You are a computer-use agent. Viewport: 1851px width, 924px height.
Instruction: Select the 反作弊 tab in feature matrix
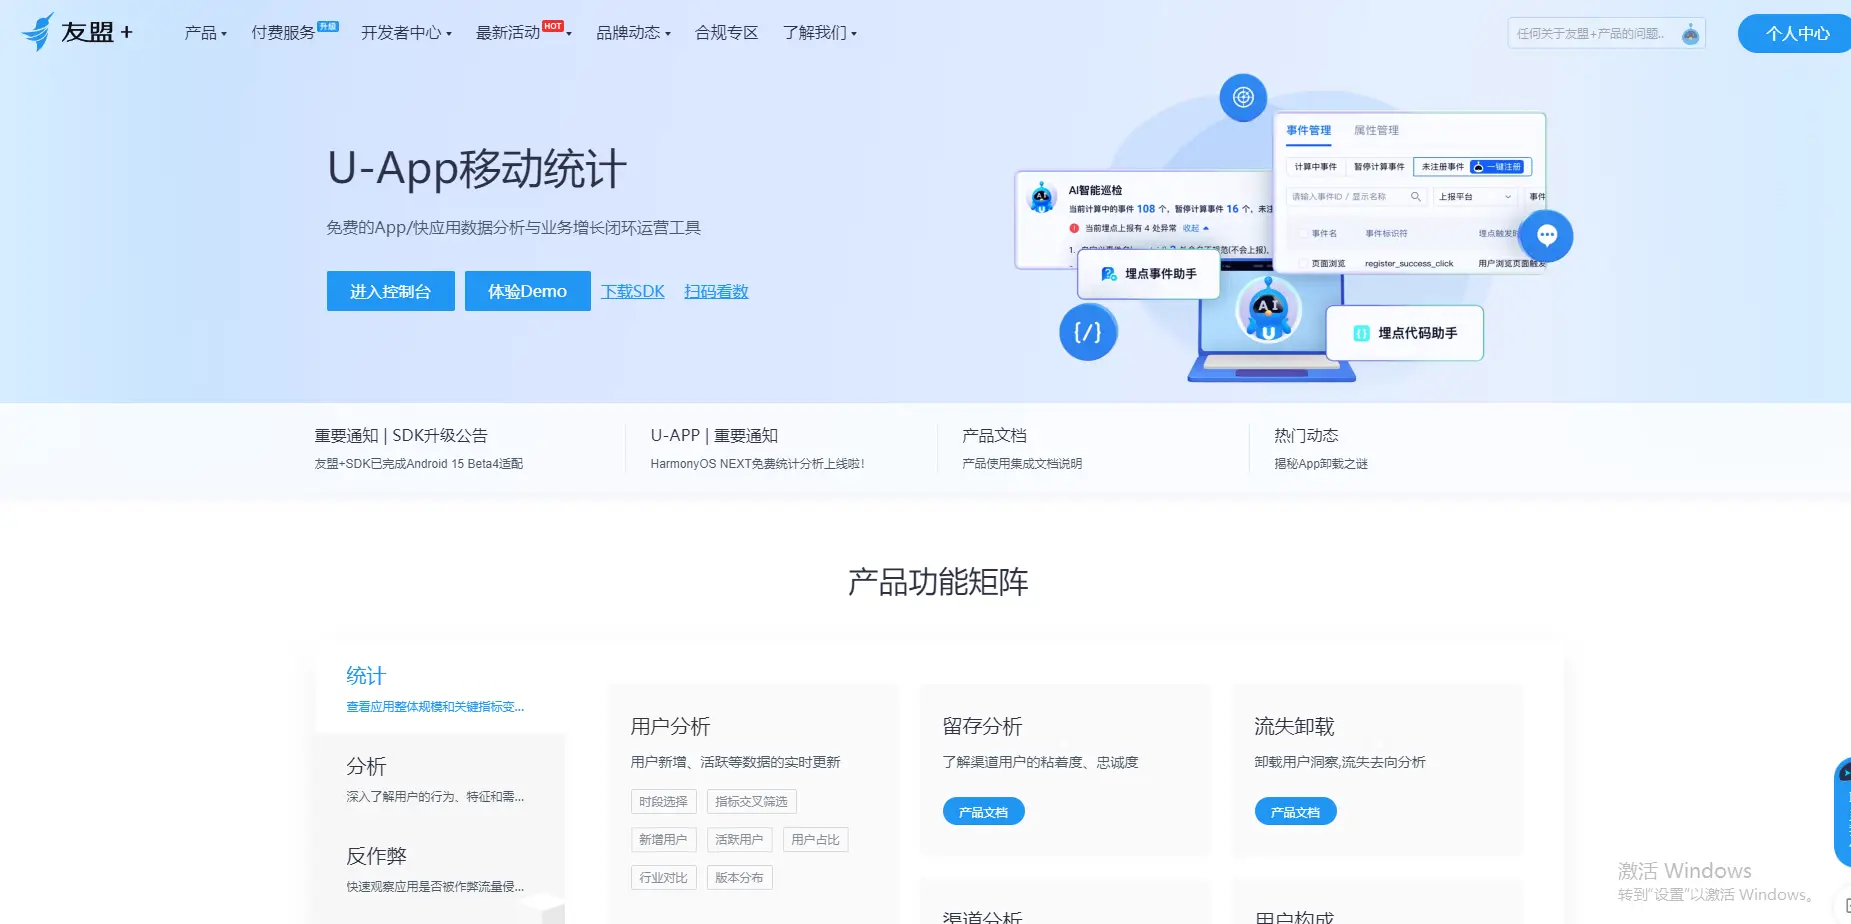point(440,869)
